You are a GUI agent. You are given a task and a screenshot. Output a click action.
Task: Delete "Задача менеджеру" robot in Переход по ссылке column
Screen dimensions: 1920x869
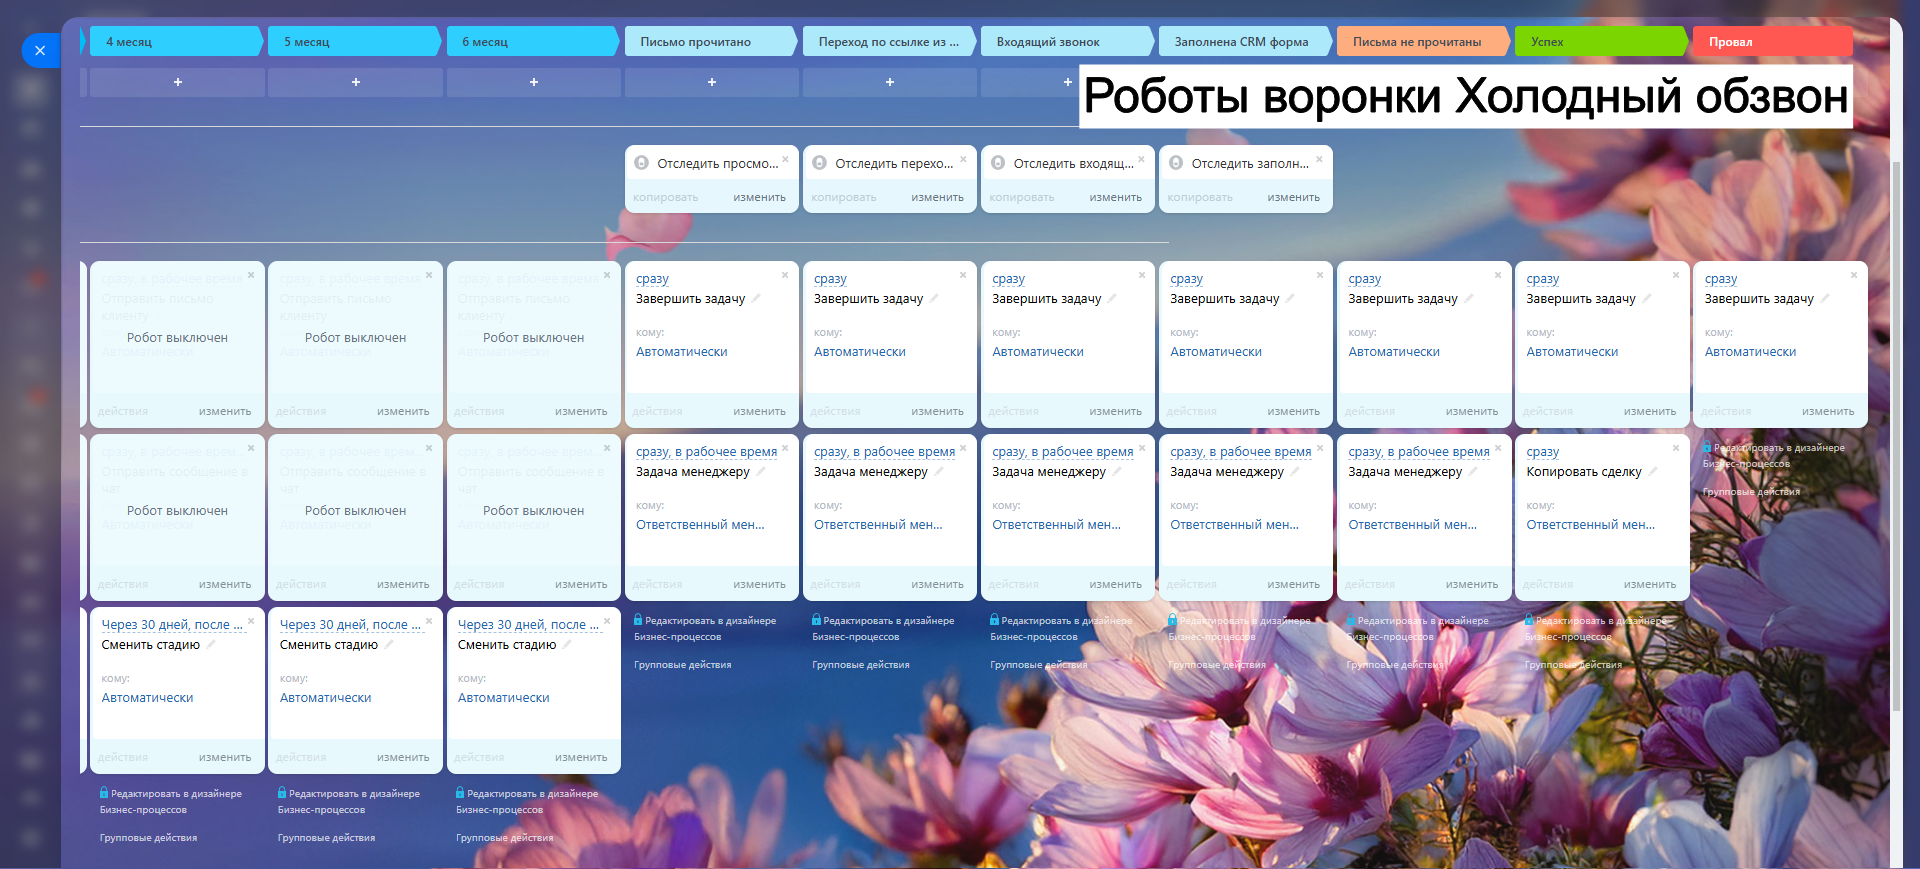(963, 448)
